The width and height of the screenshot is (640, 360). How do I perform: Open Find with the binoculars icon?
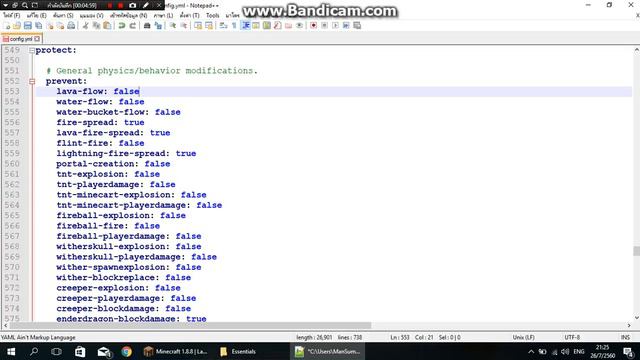(147, 26)
